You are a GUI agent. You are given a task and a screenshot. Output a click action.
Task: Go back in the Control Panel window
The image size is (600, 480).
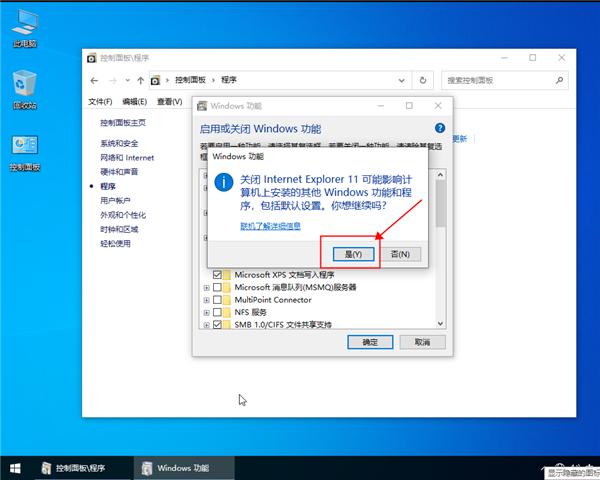click(x=94, y=80)
